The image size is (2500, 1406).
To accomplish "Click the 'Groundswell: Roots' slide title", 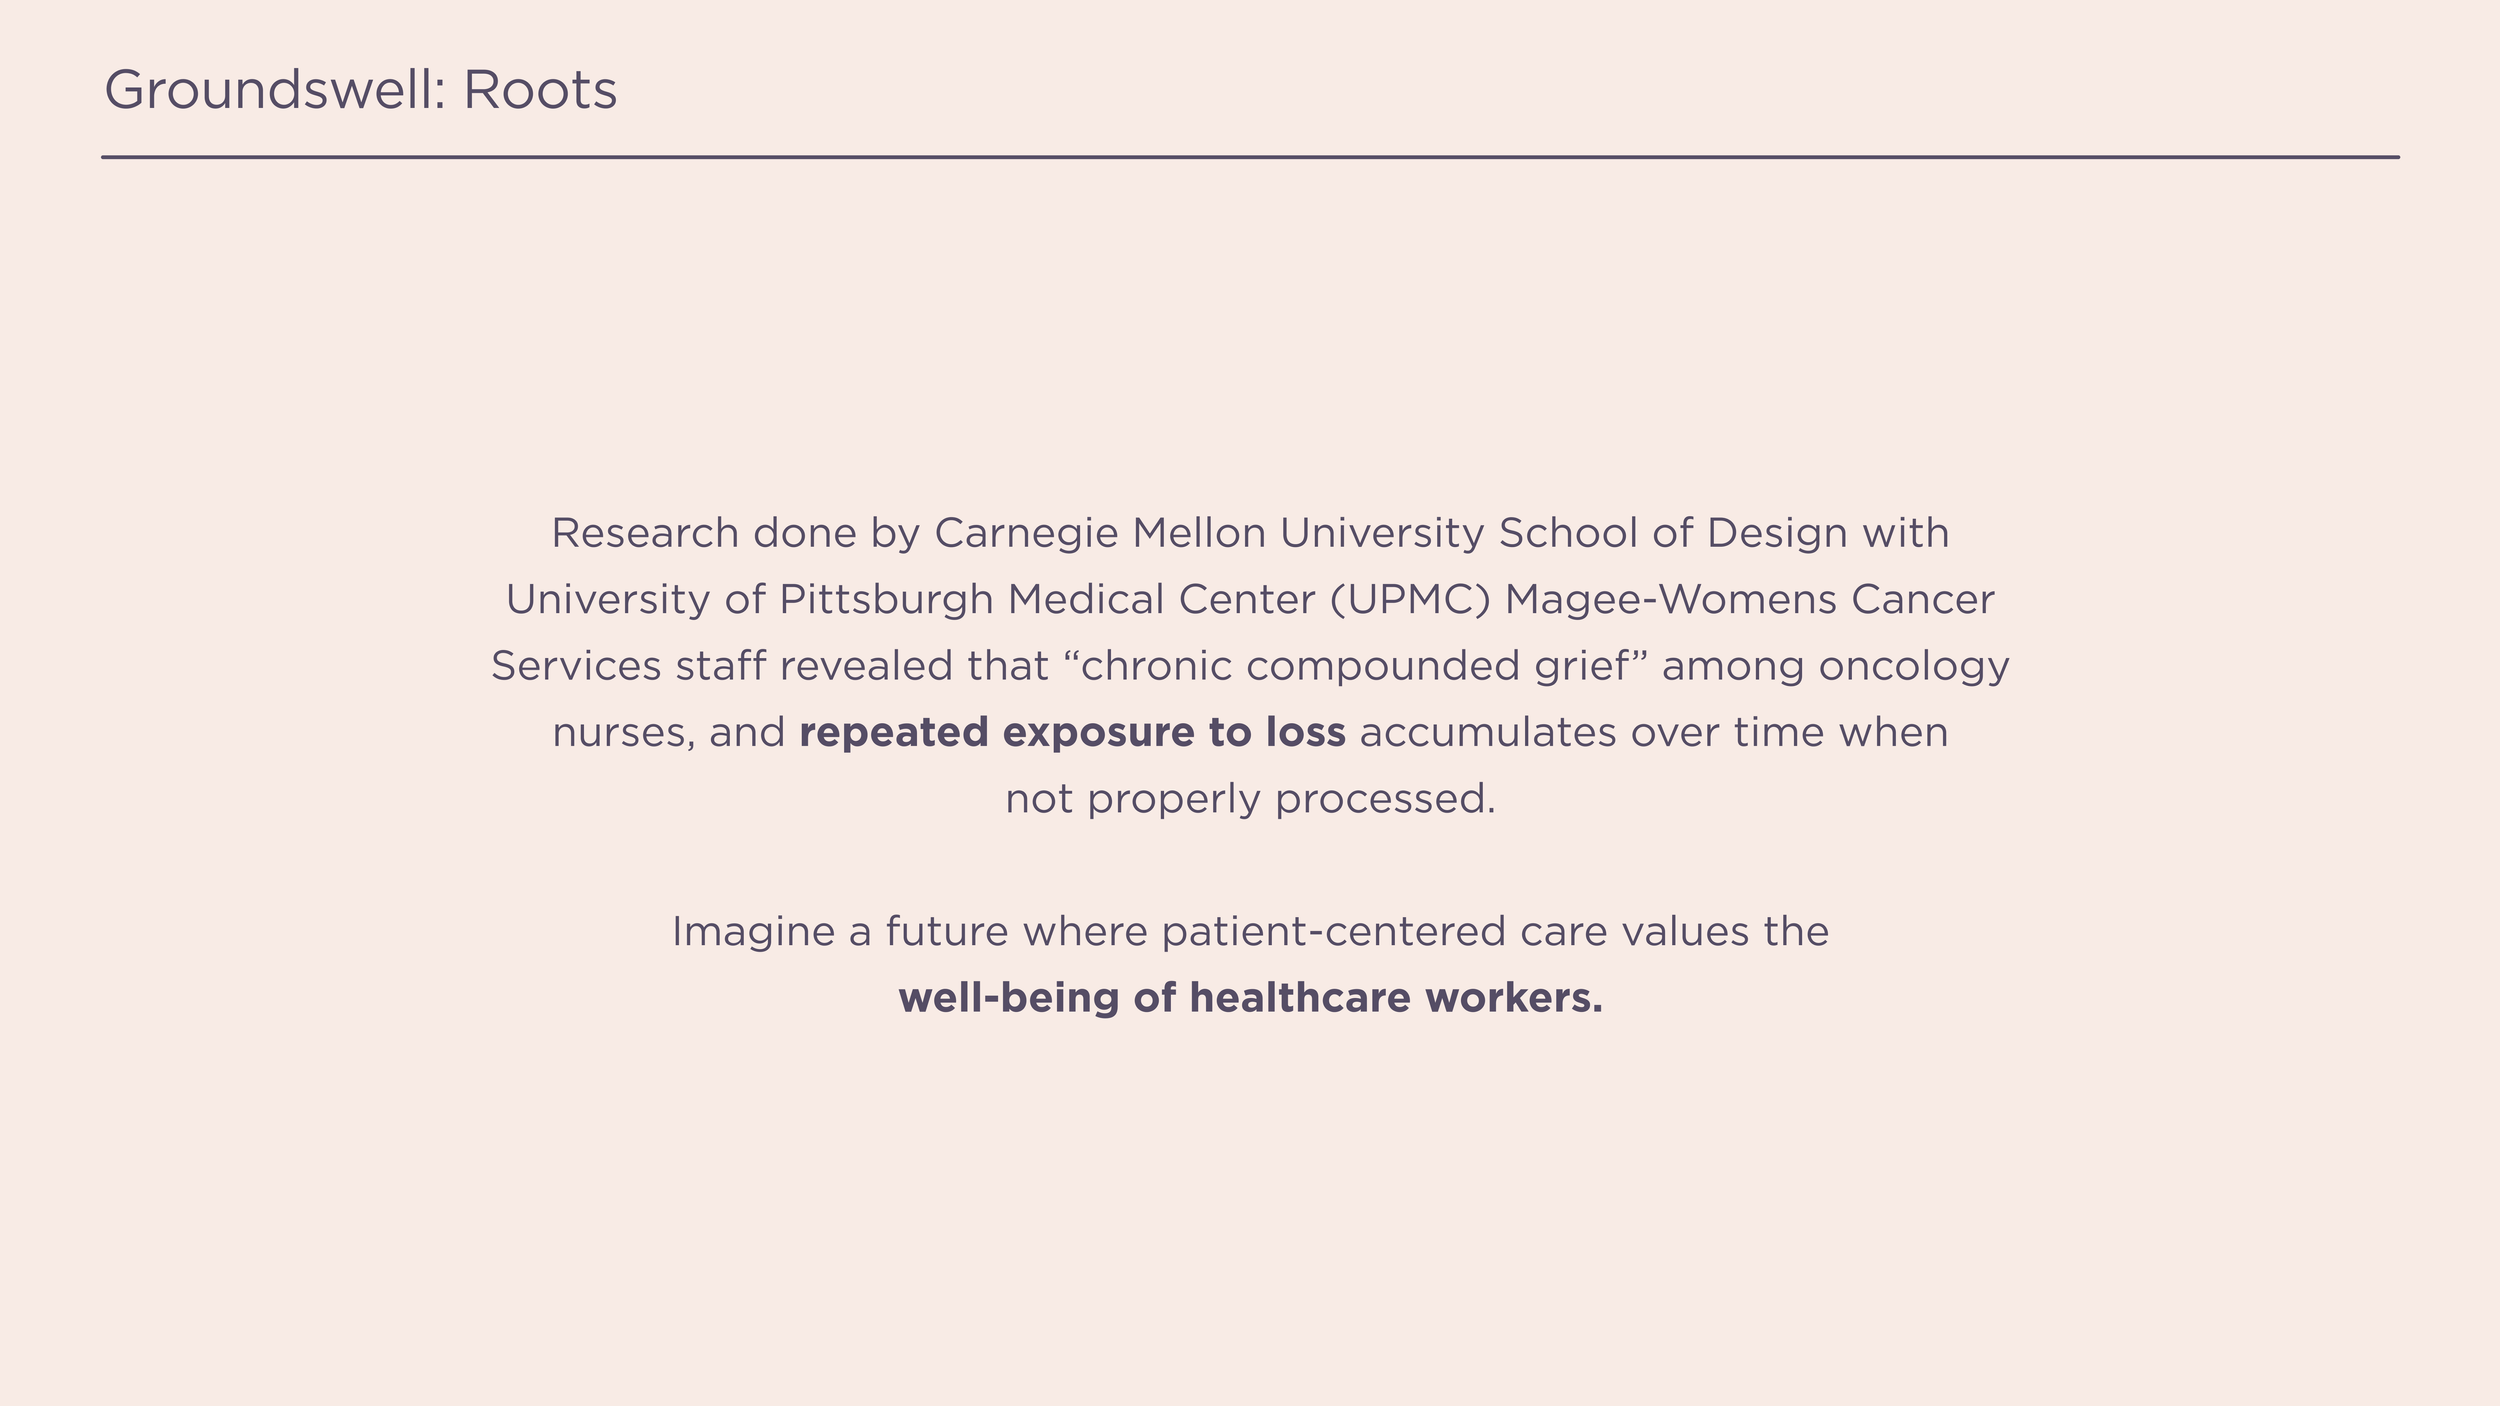I will tap(360, 91).
